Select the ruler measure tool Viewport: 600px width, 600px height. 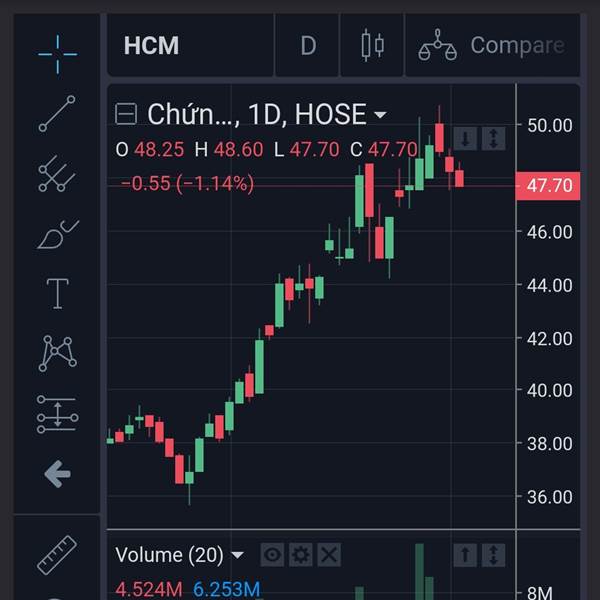pyautogui.click(x=57, y=555)
